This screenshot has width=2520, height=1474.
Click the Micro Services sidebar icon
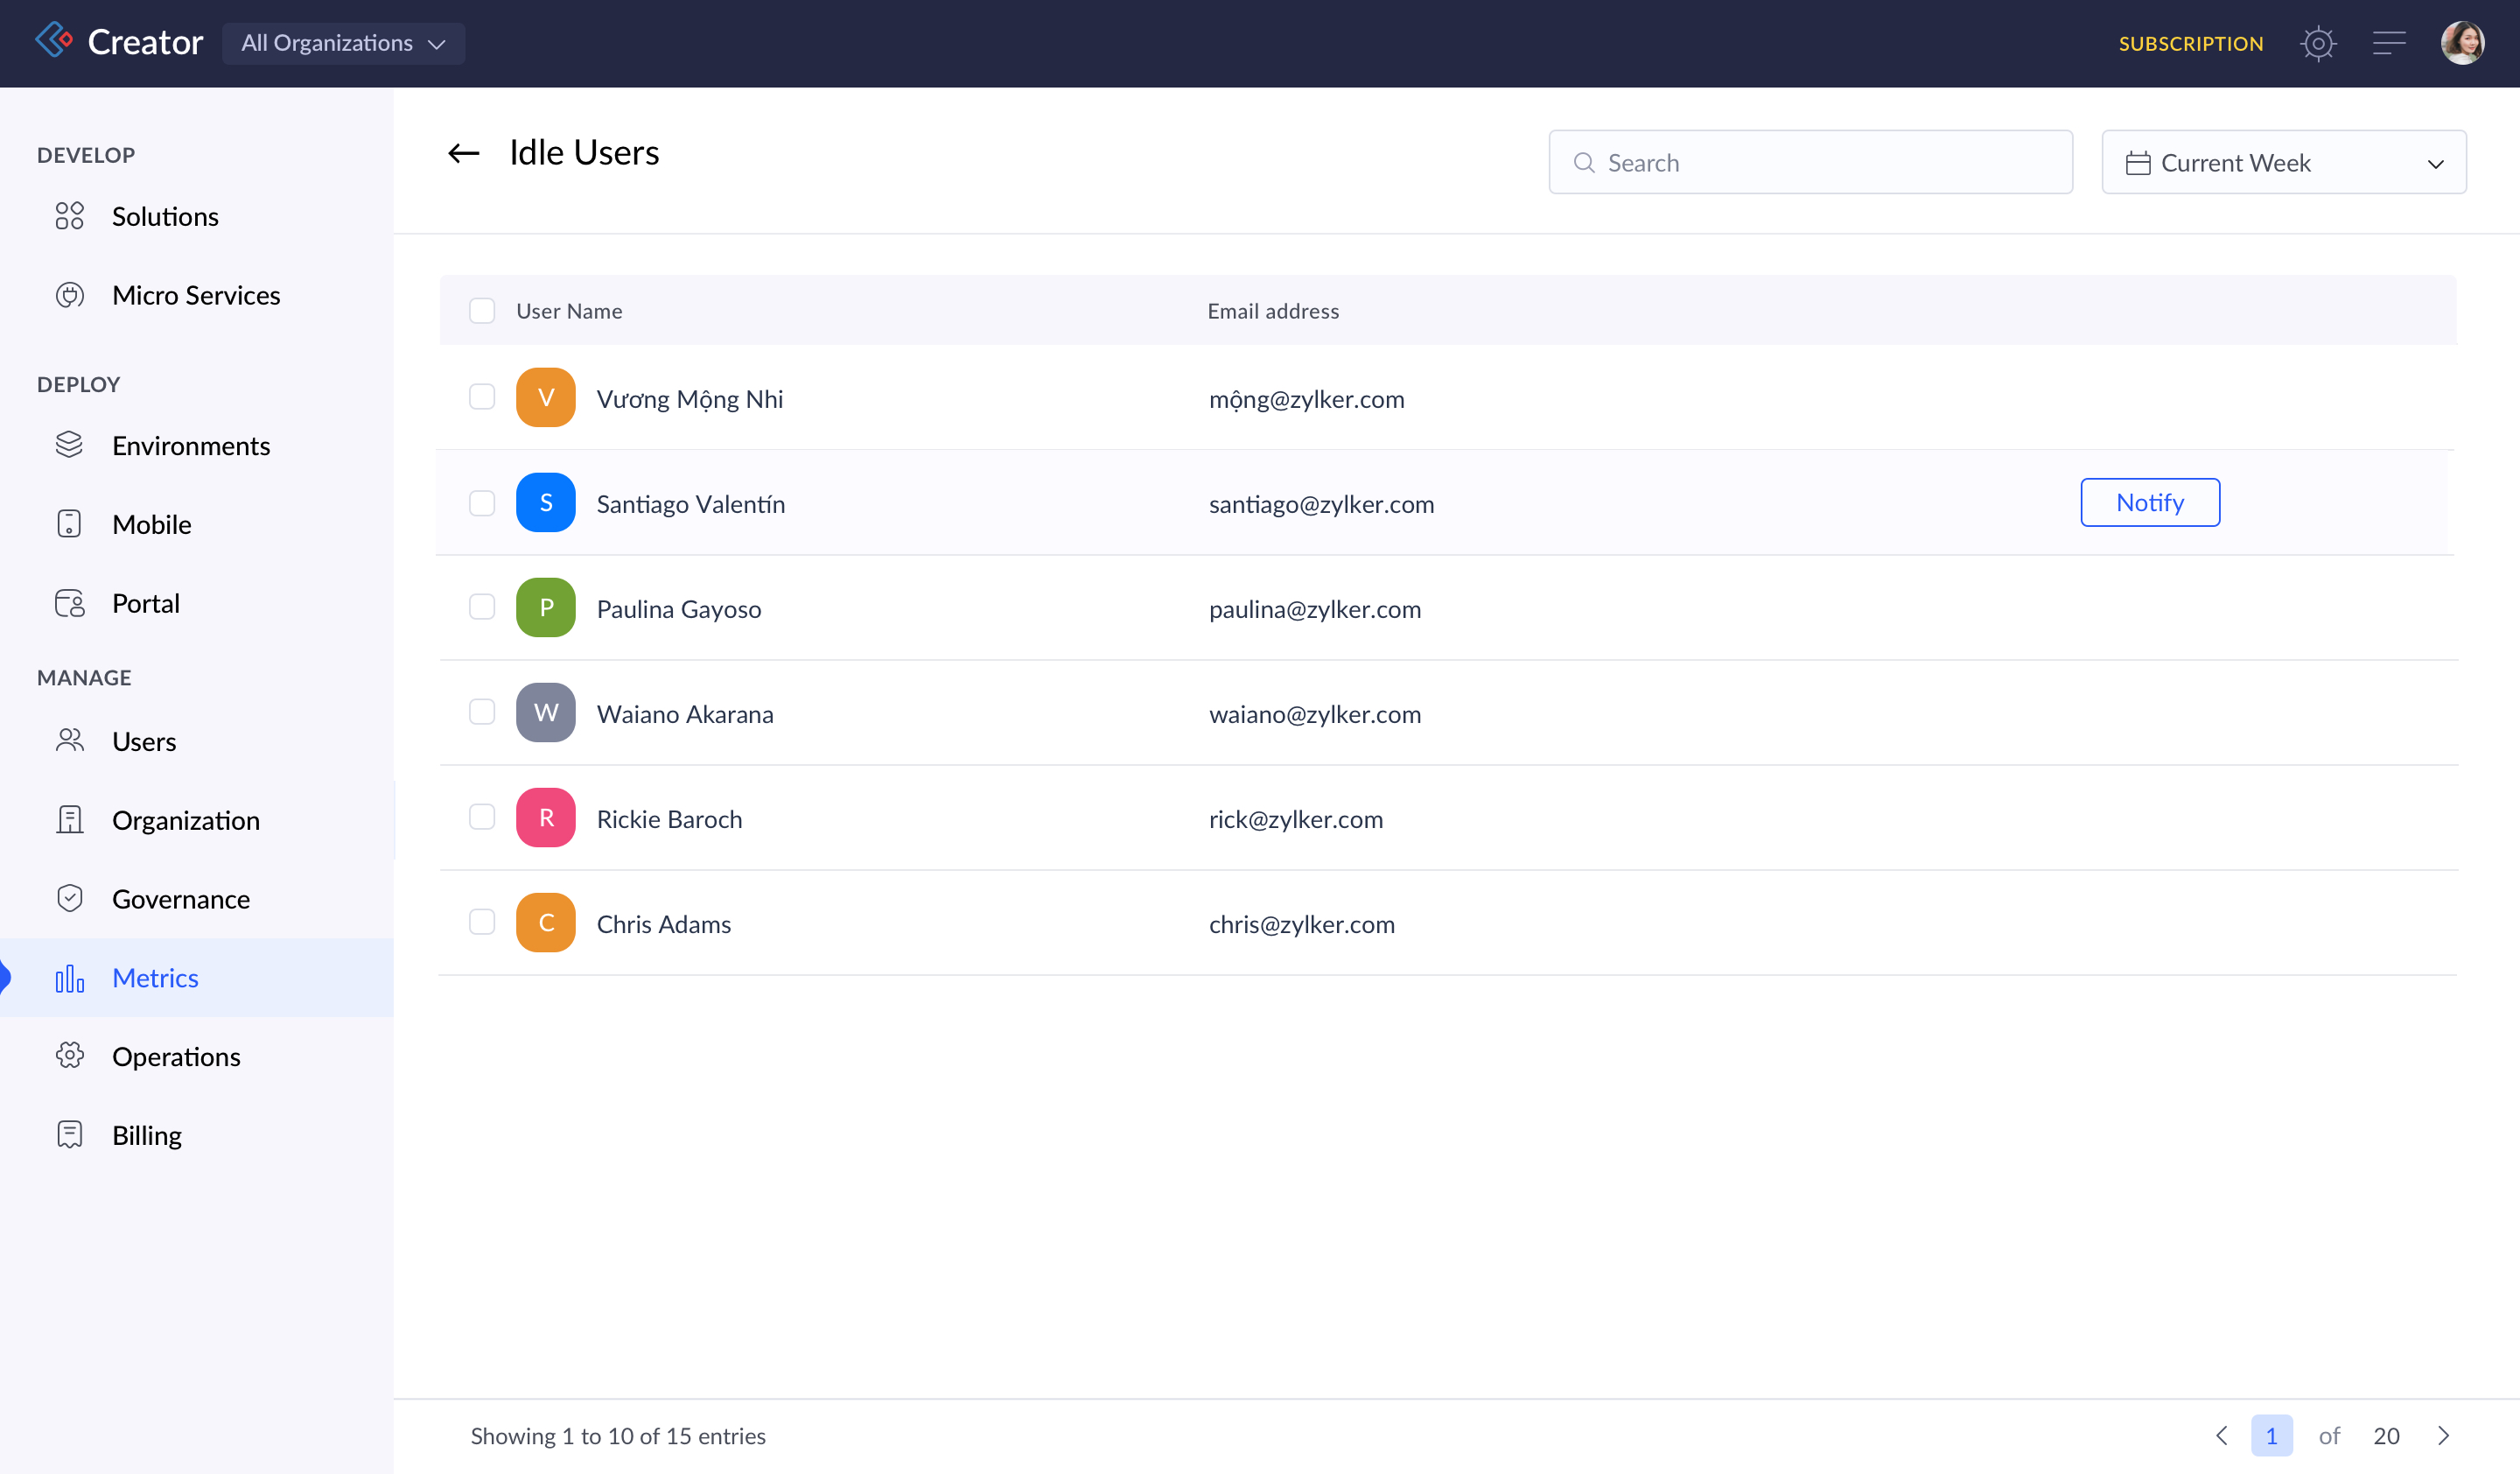point(69,295)
